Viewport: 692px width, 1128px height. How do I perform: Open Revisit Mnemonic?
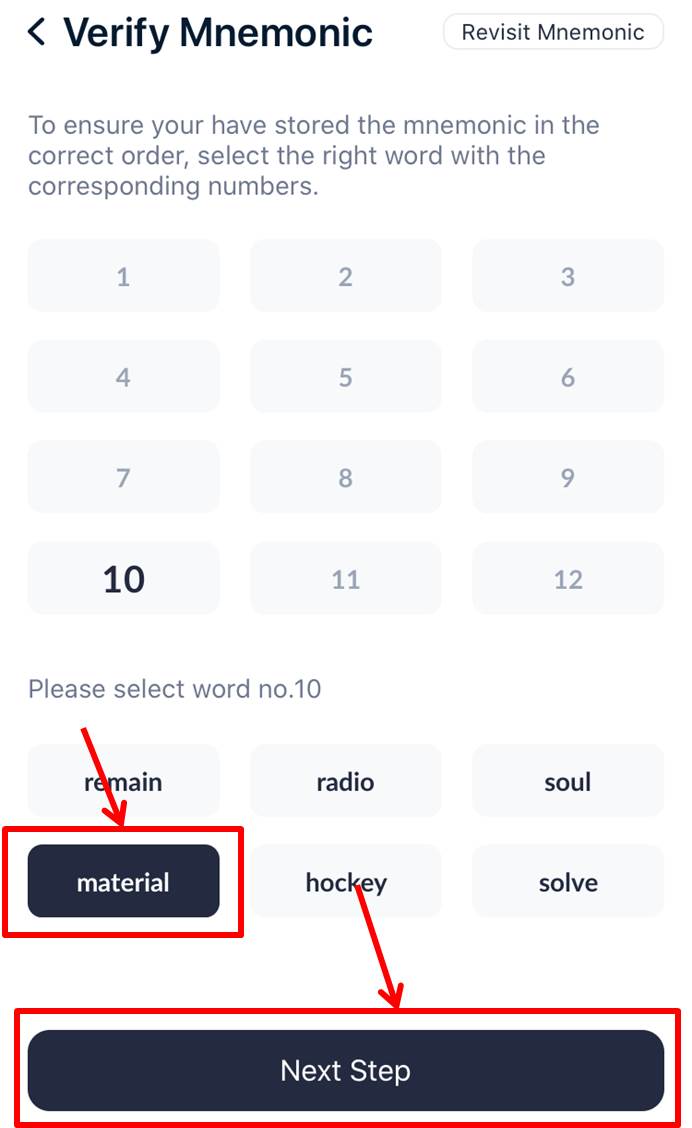(553, 32)
